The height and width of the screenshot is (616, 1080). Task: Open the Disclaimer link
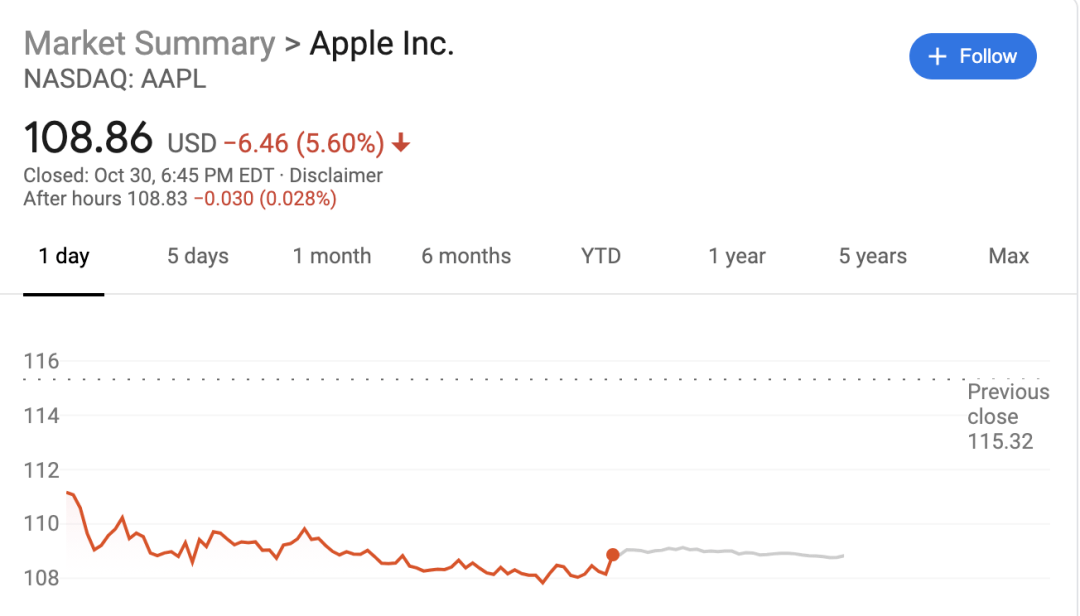335,176
